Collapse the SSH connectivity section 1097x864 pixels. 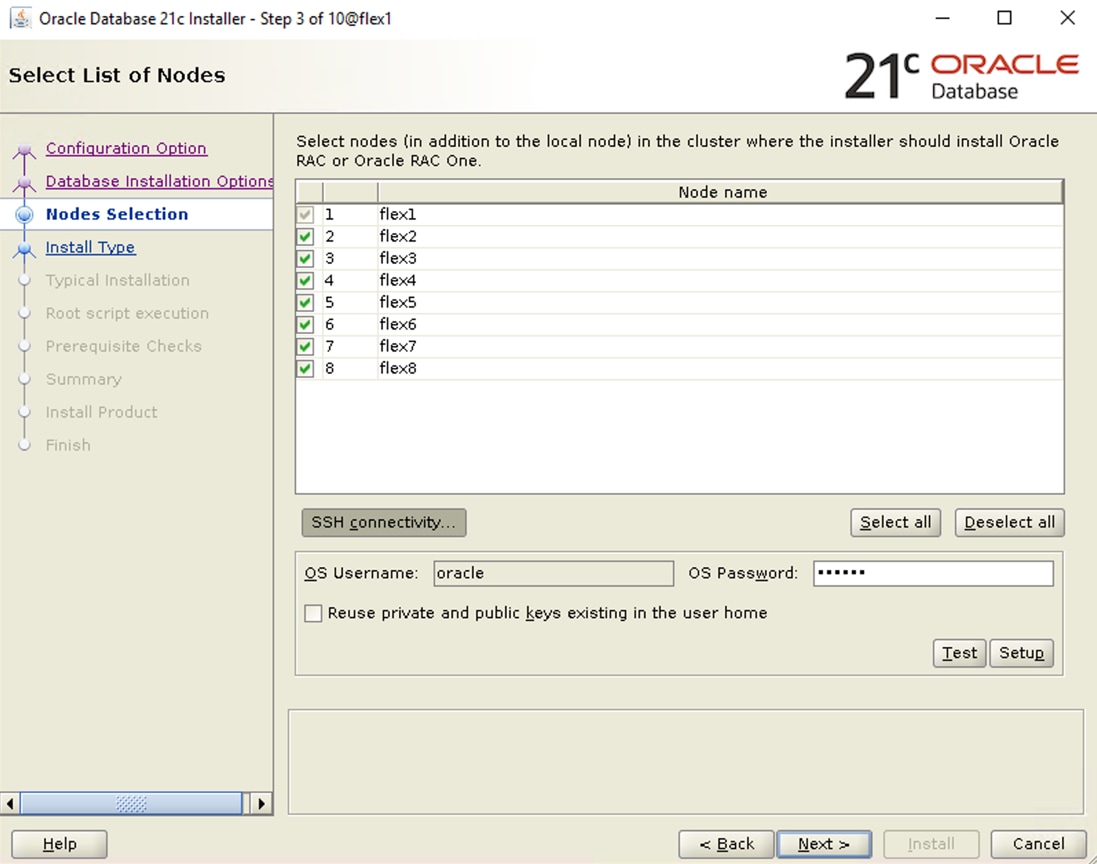(383, 523)
